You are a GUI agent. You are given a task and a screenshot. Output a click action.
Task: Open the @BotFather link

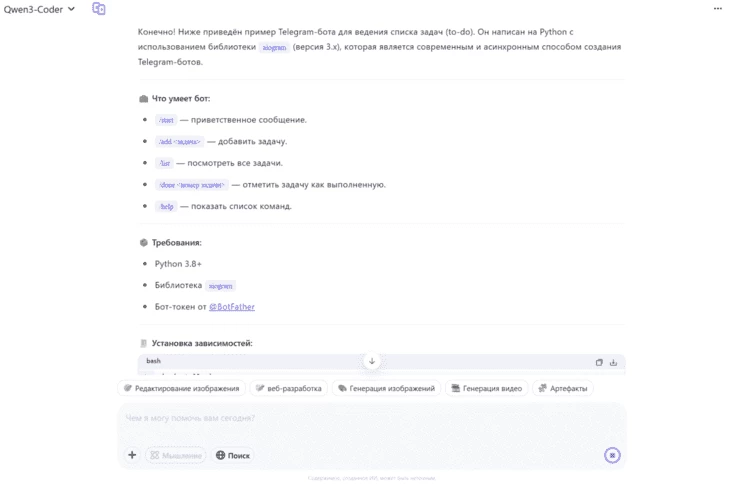click(232, 307)
